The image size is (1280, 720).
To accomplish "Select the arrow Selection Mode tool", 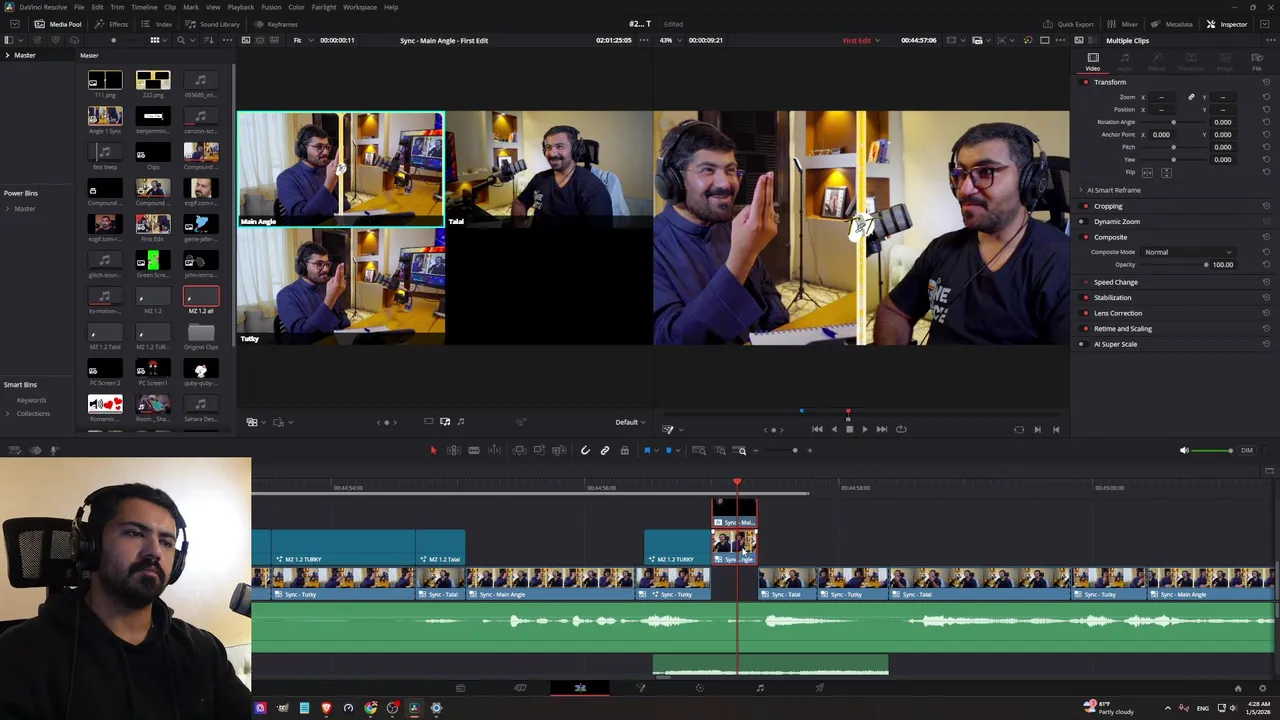I will pyautogui.click(x=433, y=451).
